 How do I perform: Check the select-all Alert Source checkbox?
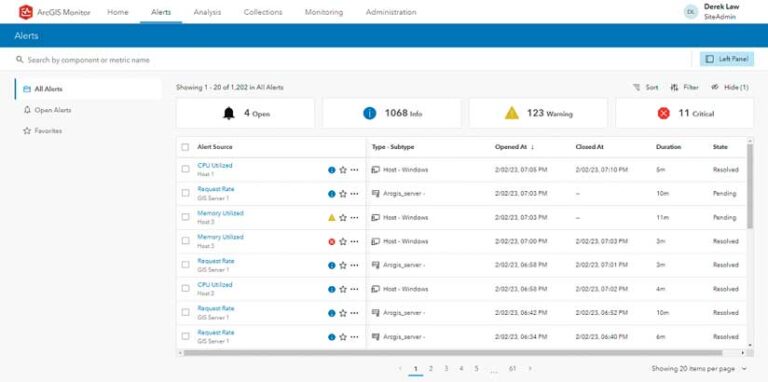pos(185,147)
